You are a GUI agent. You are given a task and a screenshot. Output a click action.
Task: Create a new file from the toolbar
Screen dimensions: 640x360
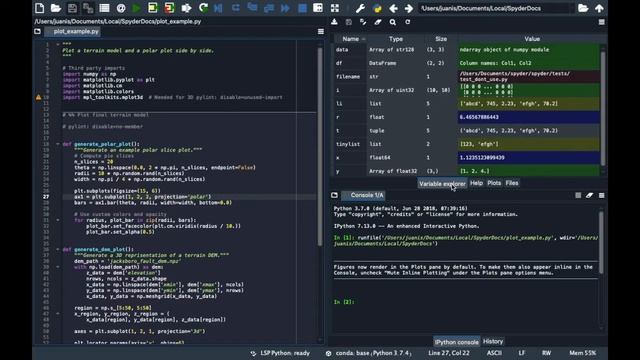point(40,8)
